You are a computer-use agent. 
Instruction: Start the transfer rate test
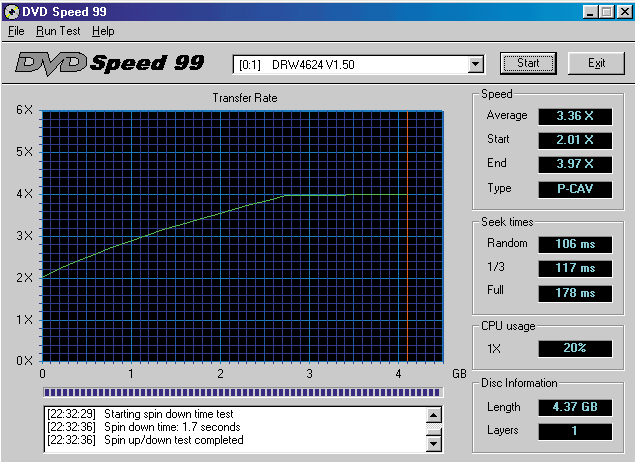[x=528, y=63]
